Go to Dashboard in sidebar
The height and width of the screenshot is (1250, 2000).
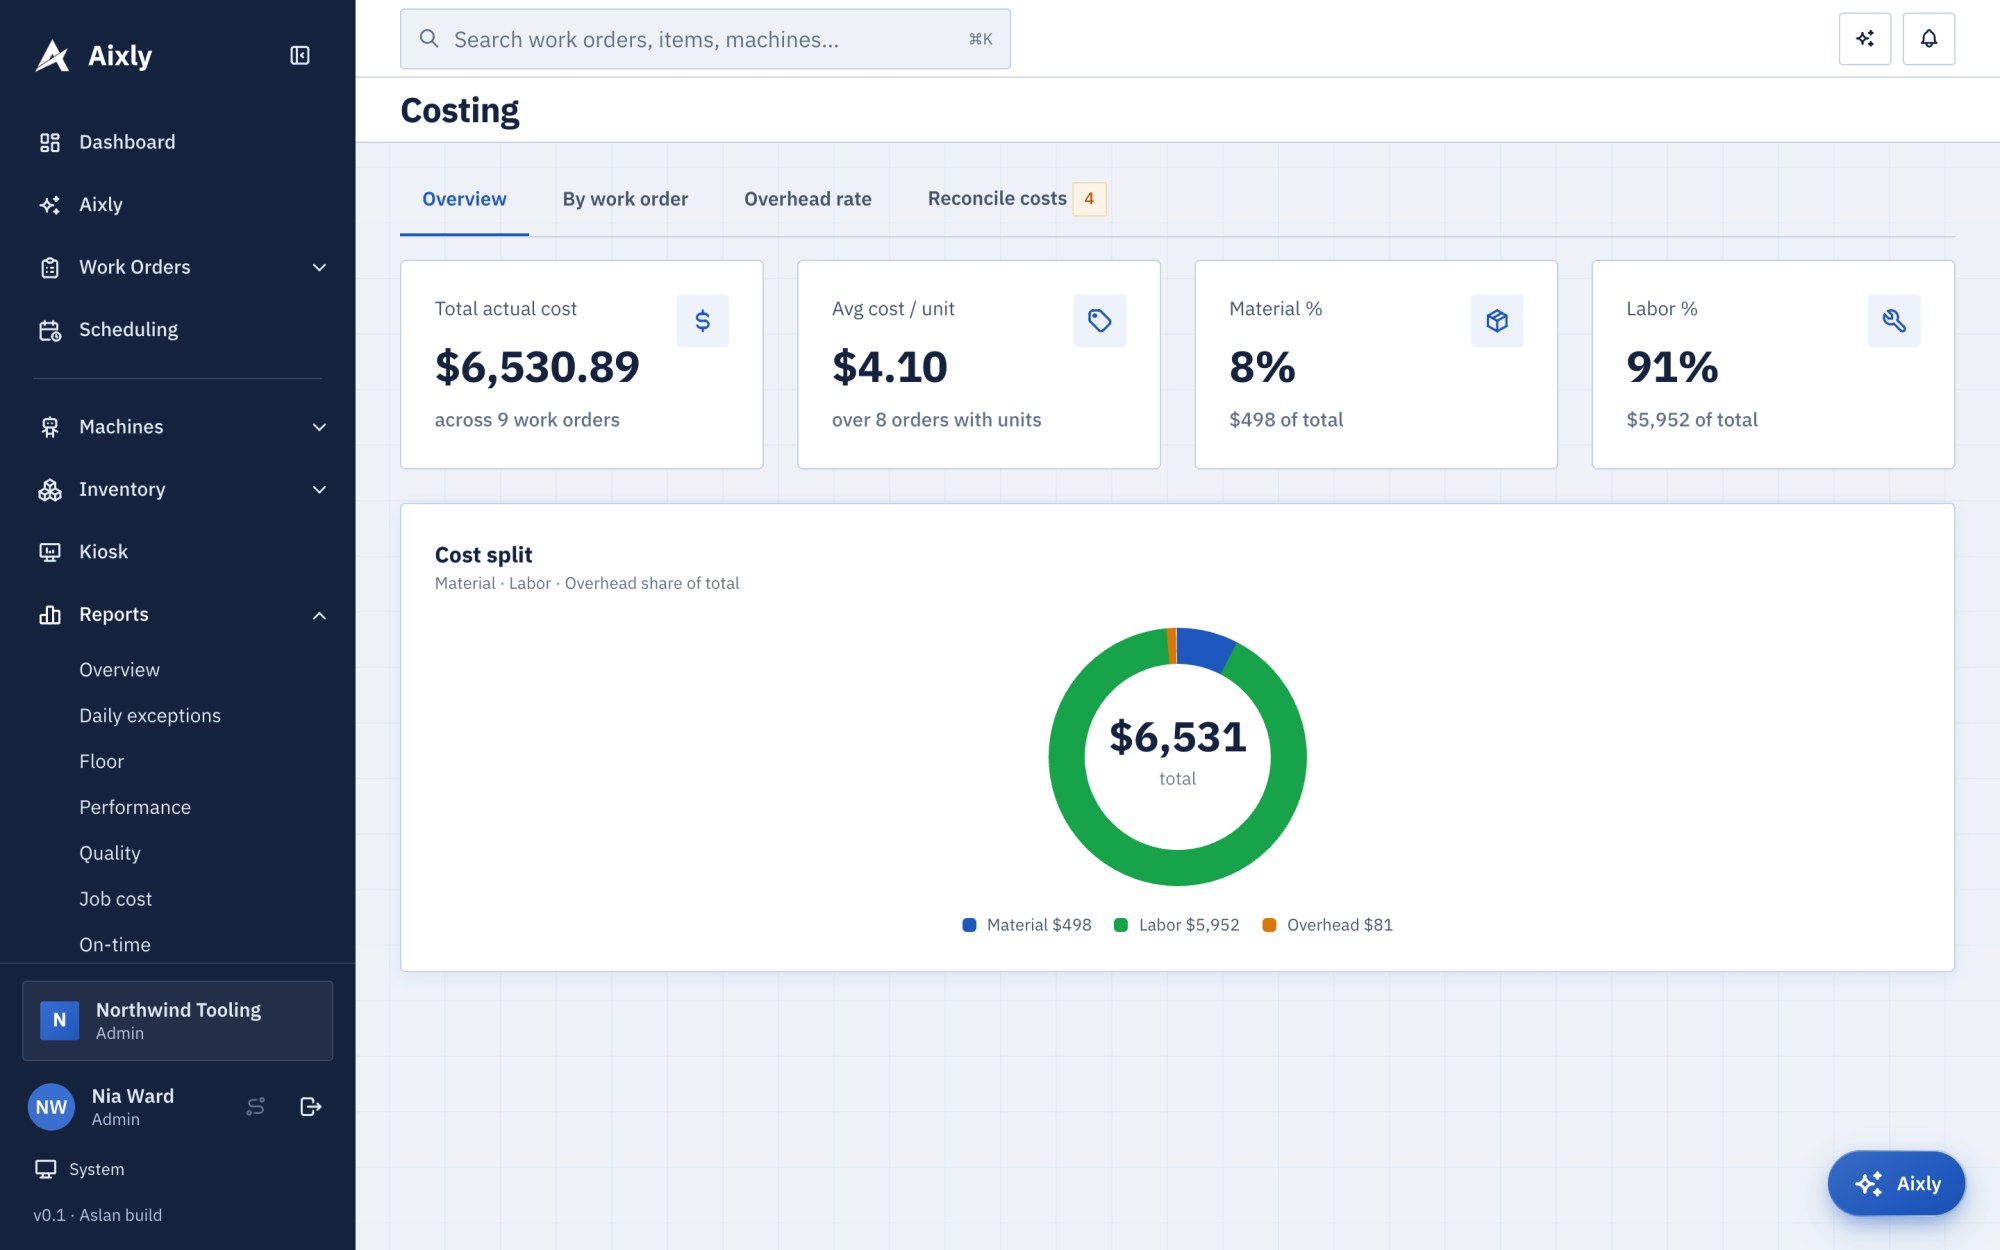click(178, 142)
